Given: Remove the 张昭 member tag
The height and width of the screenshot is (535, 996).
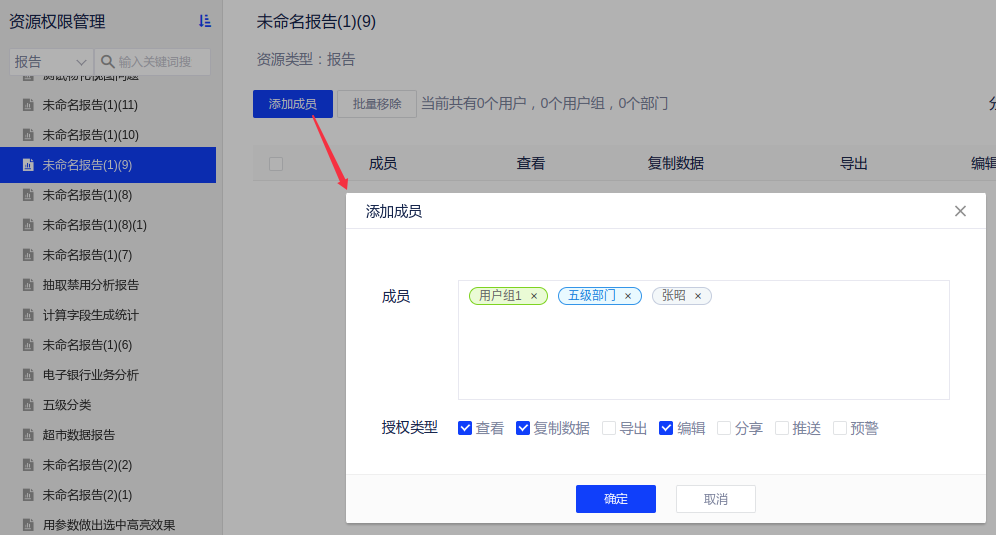Looking at the screenshot, I should point(698,296).
